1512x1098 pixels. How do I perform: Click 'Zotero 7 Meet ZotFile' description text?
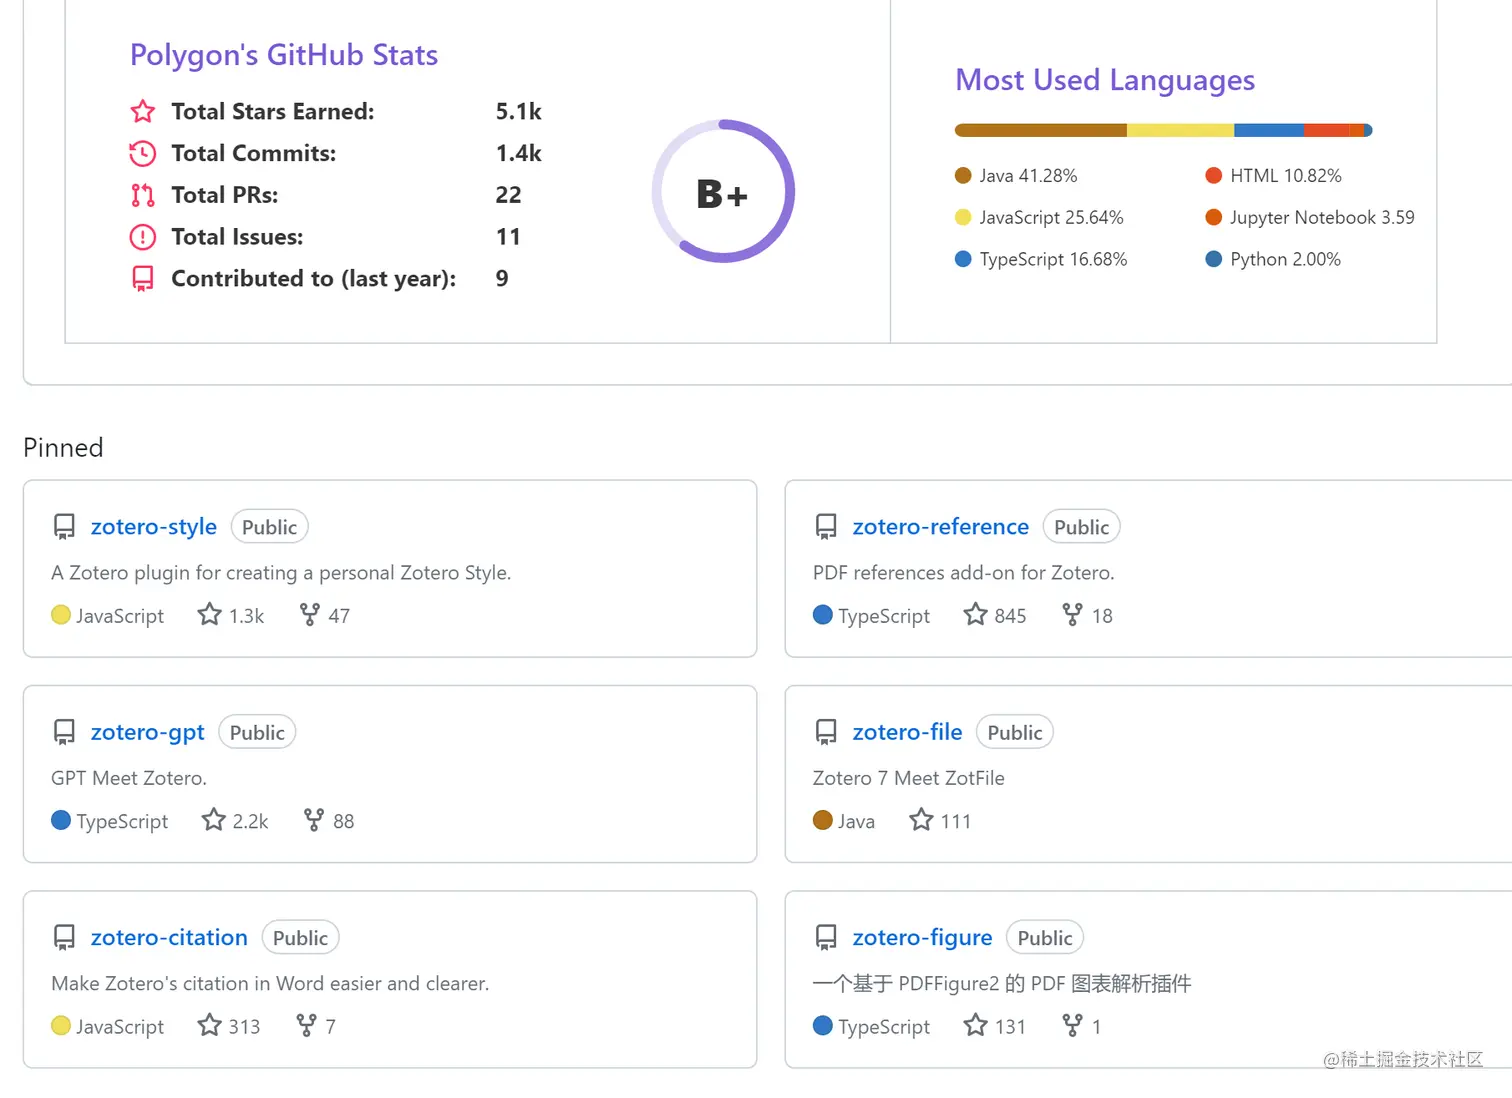908,778
